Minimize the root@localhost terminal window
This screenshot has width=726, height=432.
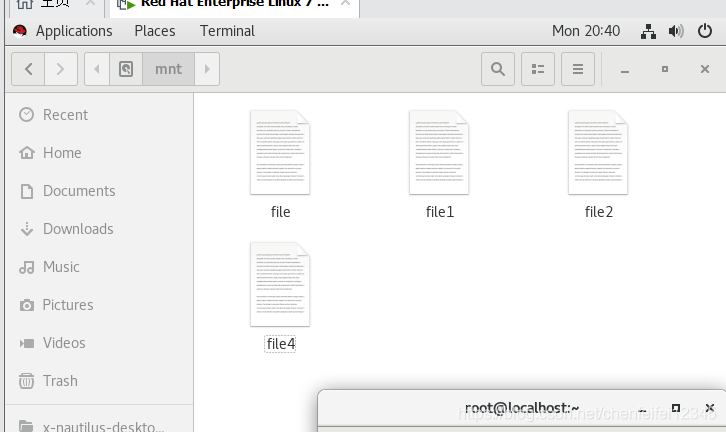point(642,409)
